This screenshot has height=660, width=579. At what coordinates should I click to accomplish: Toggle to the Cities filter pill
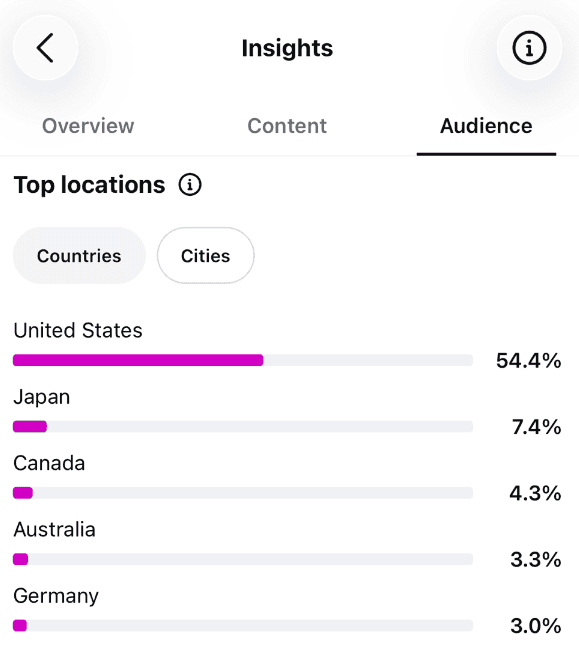click(x=206, y=255)
